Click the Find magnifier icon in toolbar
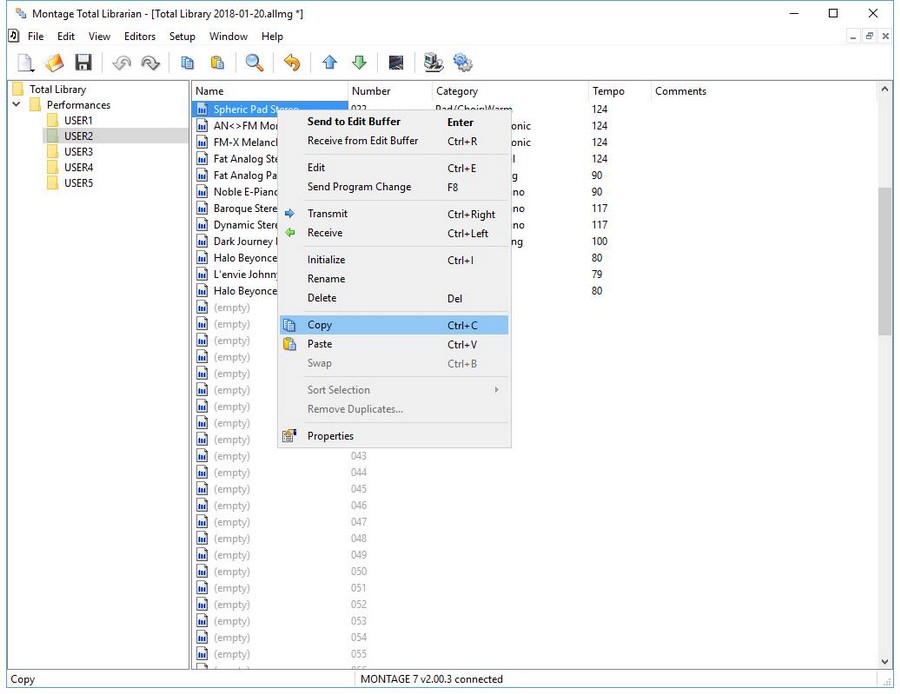The width and height of the screenshot is (900, 694). coord(255,63)
